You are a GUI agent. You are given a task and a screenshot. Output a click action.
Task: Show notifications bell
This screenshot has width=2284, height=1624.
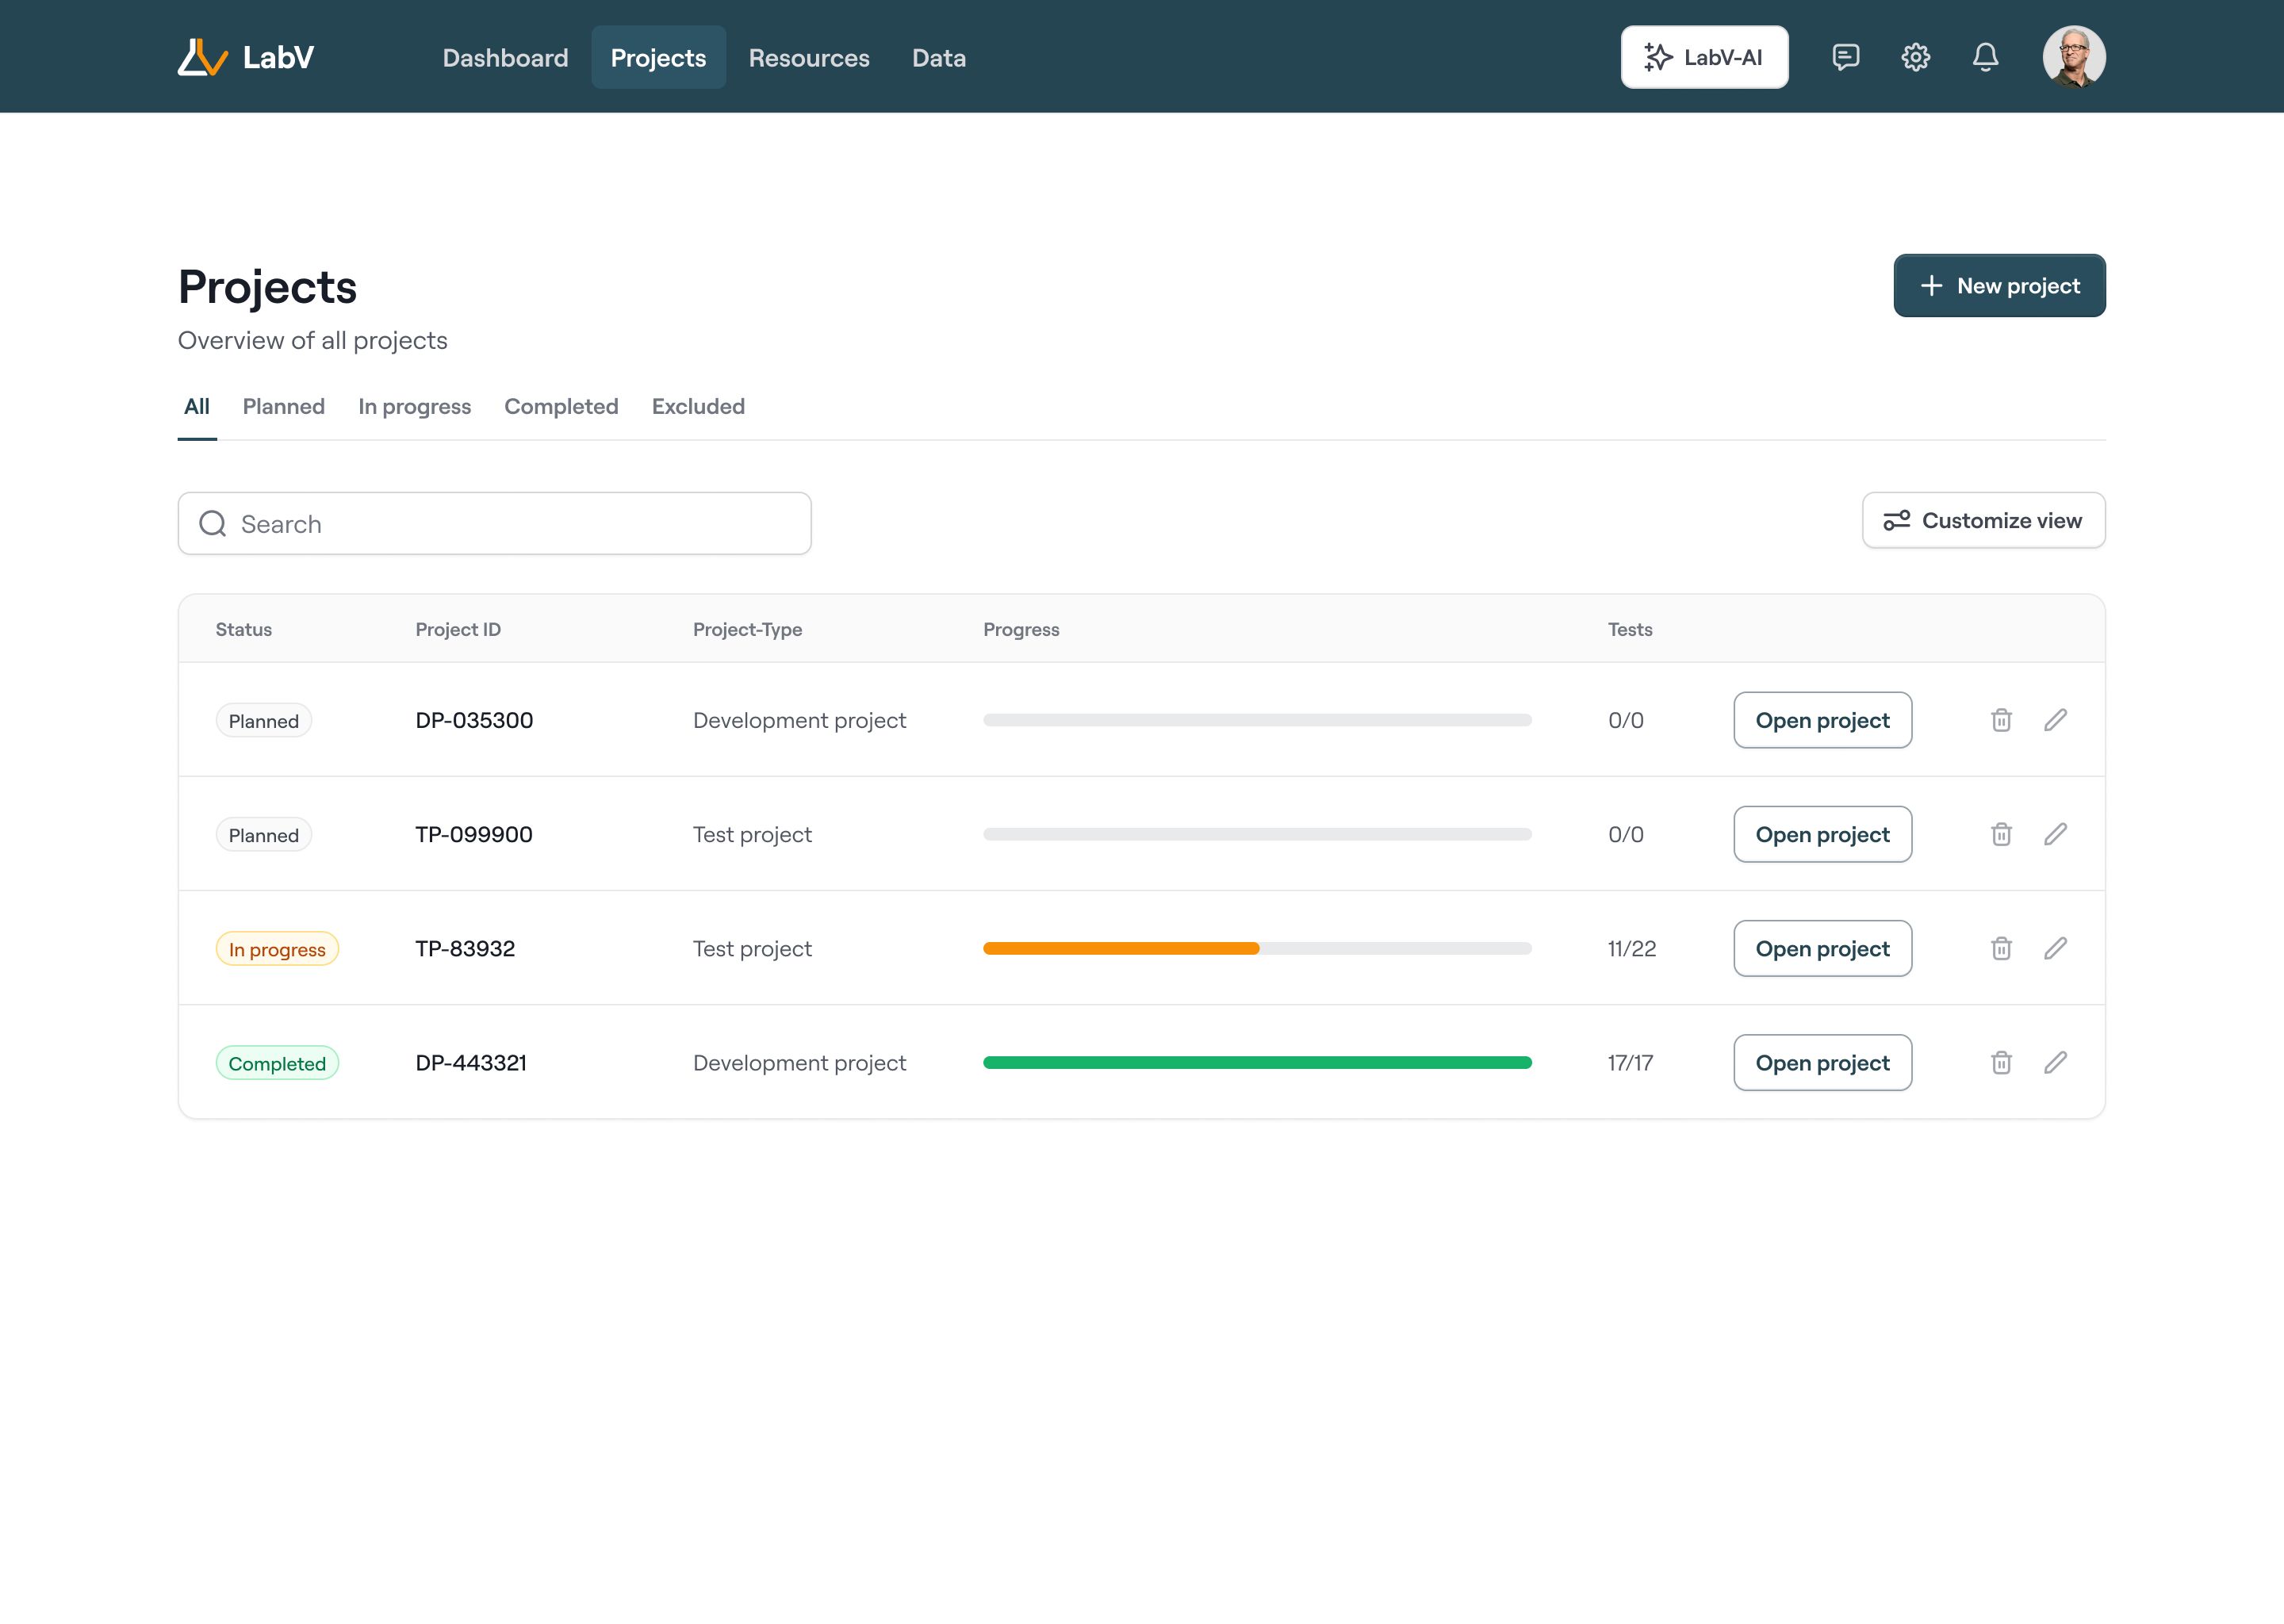click(x=1985, y=57)
